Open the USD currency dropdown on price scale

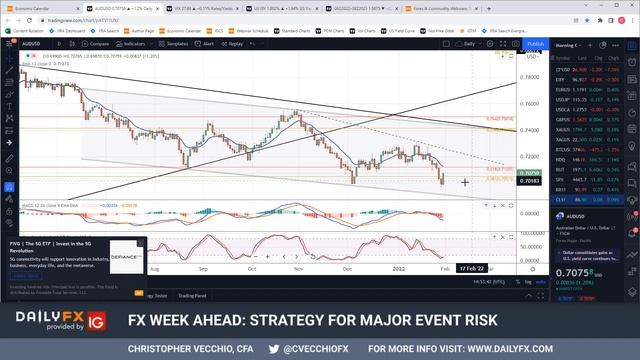[532, 57]
